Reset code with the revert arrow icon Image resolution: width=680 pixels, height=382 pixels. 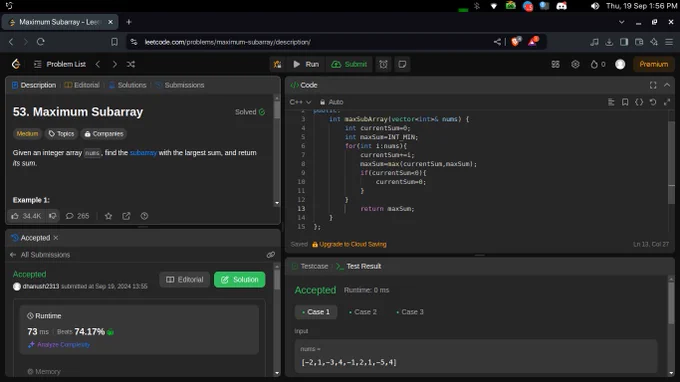(653, 102)
